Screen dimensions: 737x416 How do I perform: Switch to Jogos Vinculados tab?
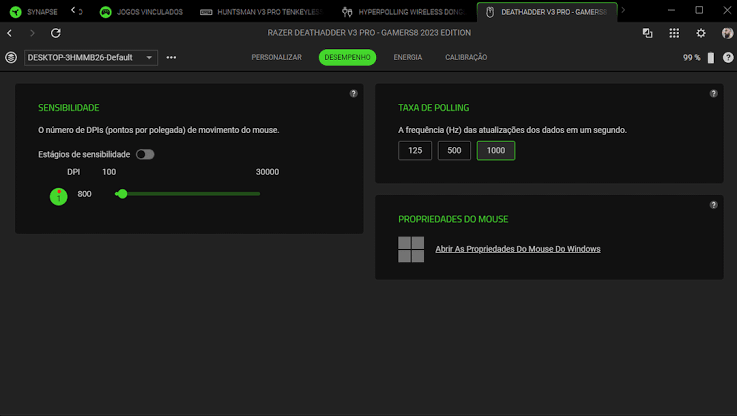point(141,12)
